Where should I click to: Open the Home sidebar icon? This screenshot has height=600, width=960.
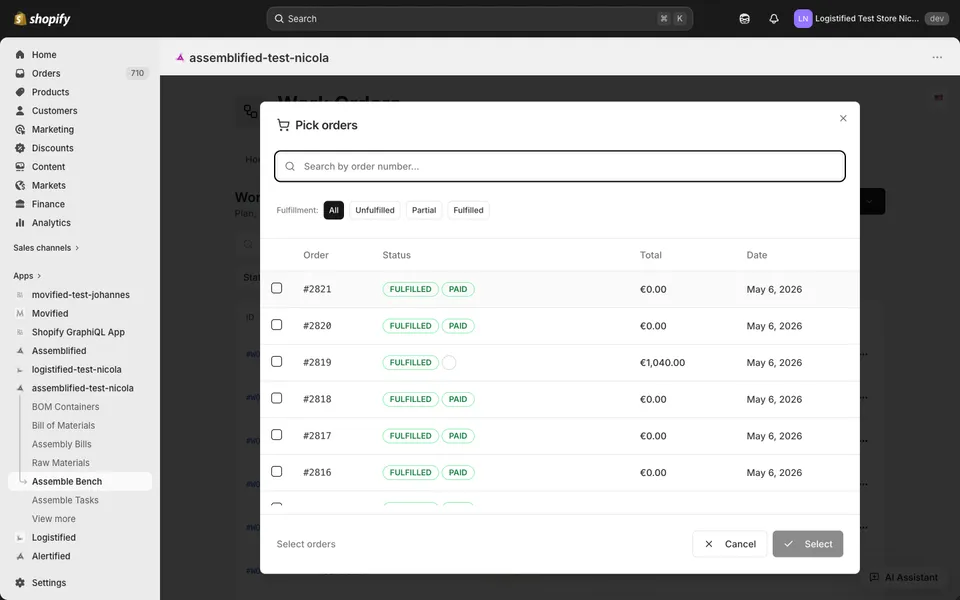(x=20, y=54)
